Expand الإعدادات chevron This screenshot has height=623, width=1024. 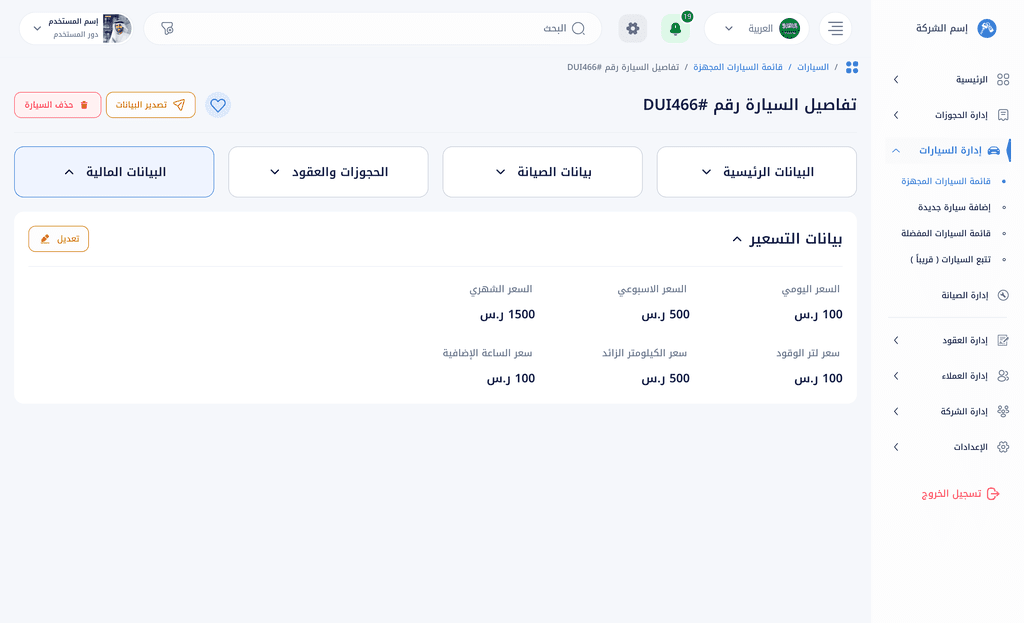896,447
